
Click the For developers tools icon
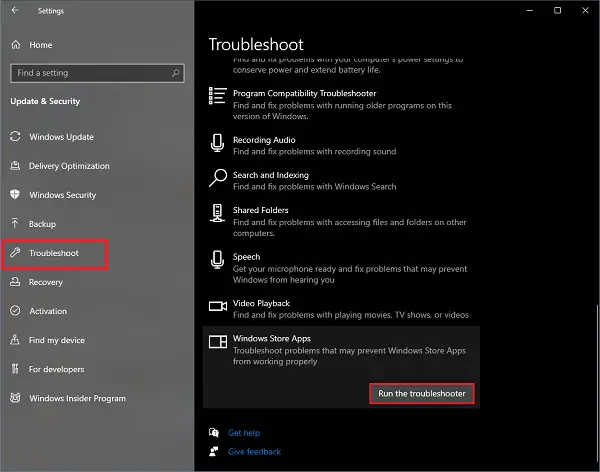15,369
